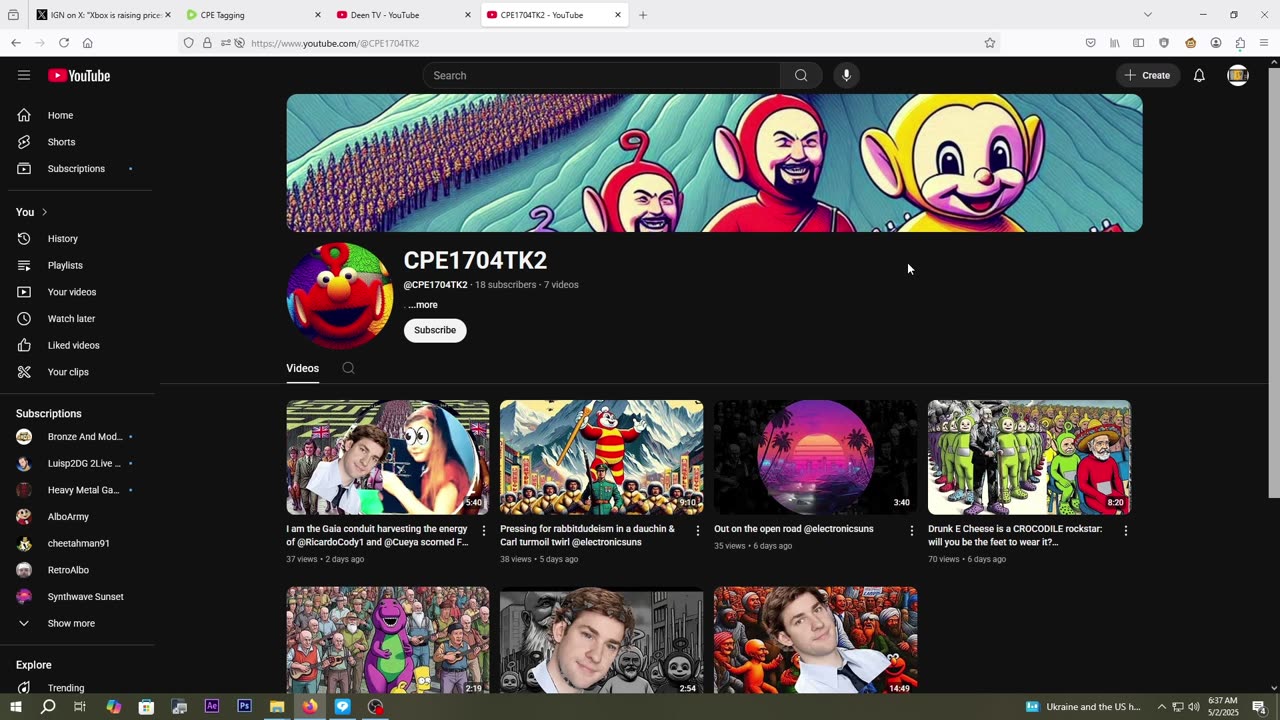
Task: Open Photoshop from taskbar
Action: click(x=244, y=706)
